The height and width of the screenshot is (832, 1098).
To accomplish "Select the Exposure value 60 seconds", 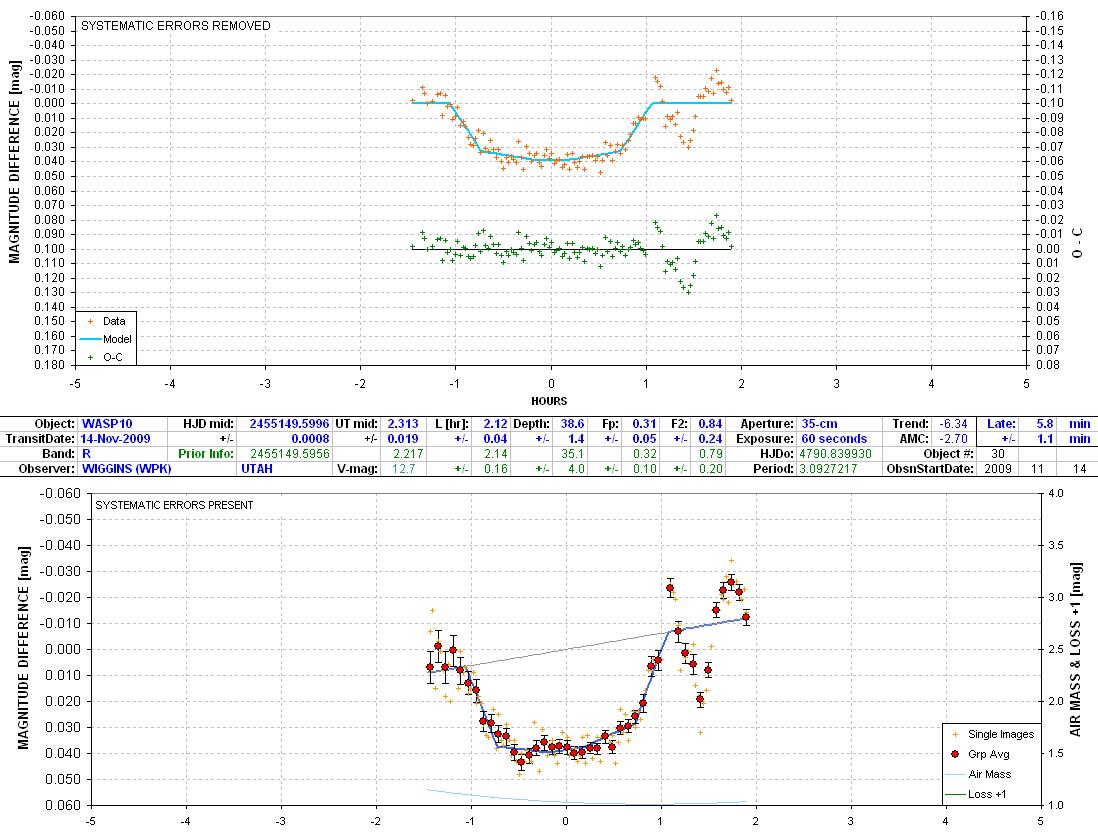I will pos(834,438).
